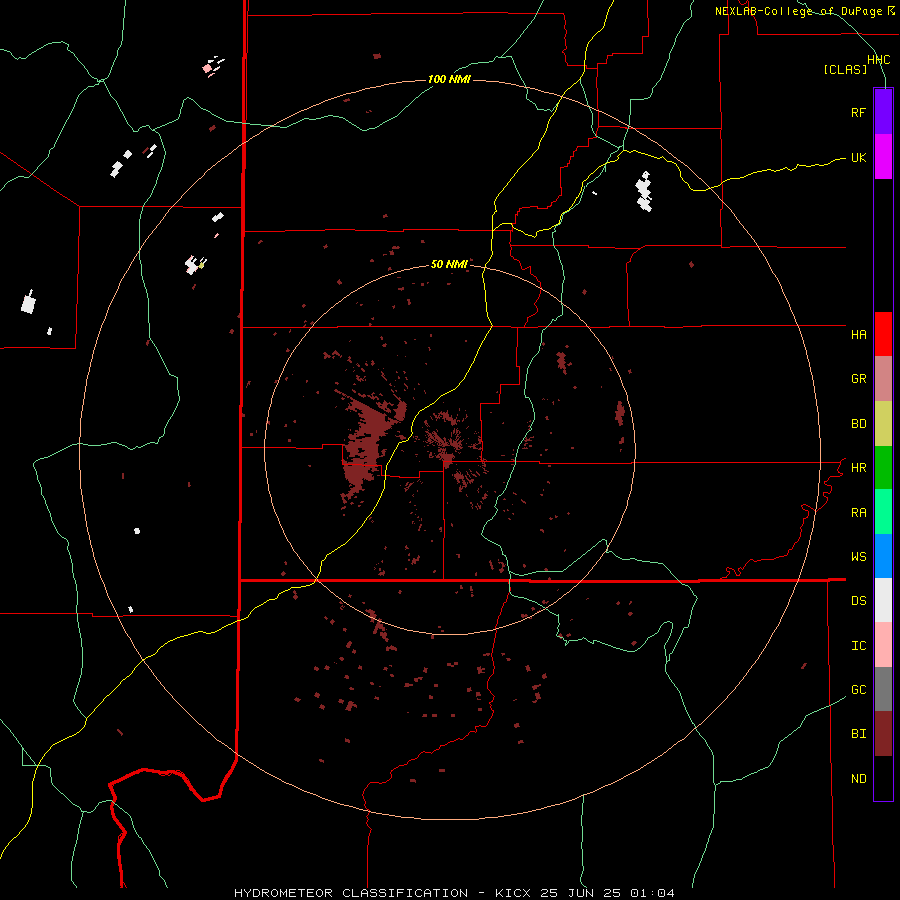This screenshot has width=900, height=900.
Task: Click the WS legend label
Action: tap(858, 557)
